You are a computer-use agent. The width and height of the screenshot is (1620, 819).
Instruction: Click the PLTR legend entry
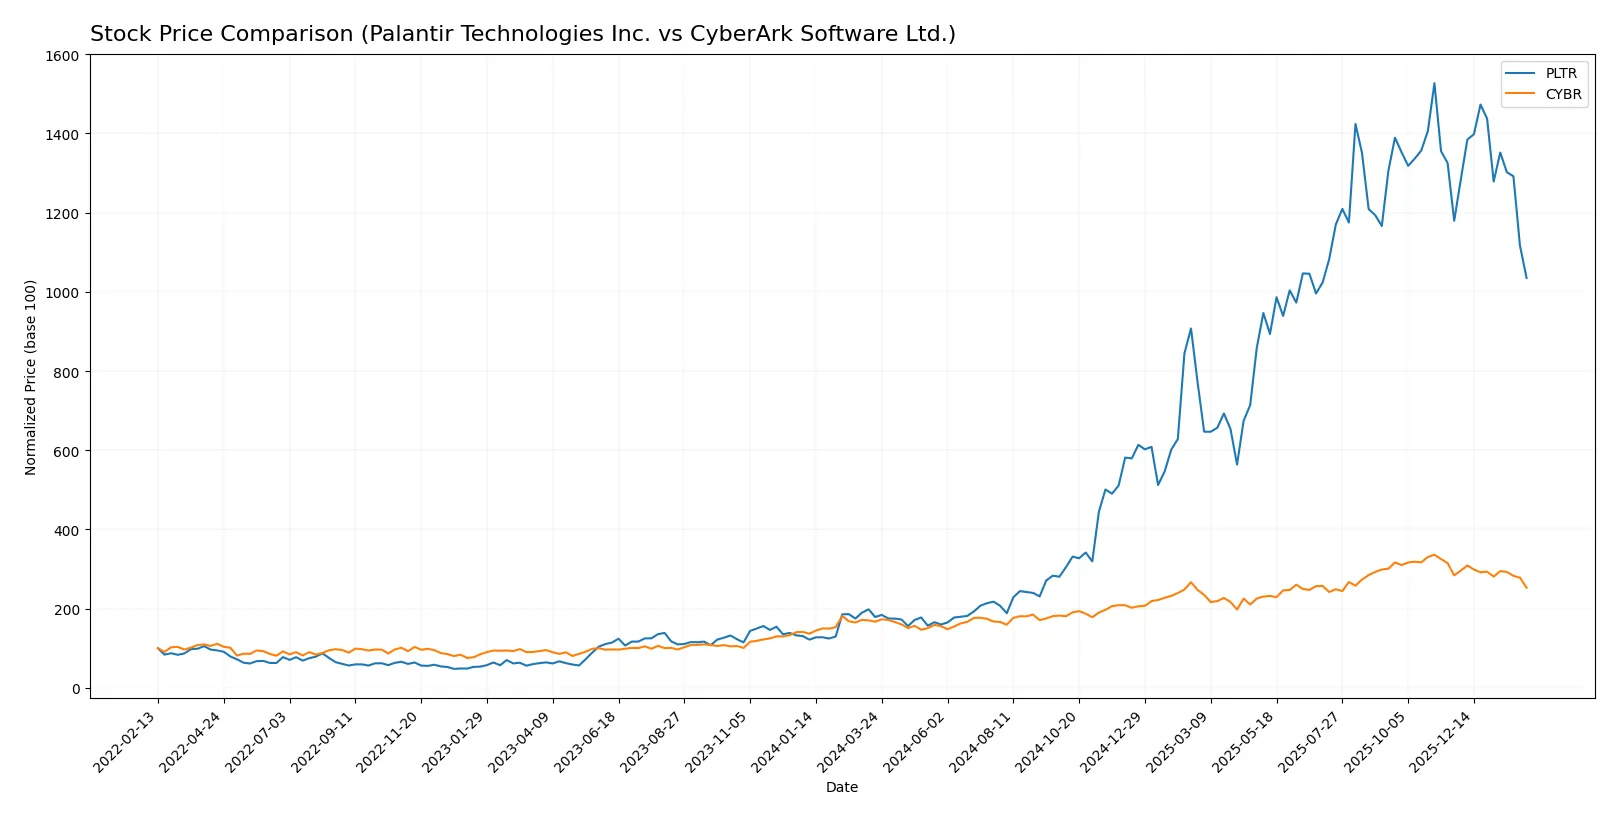pyautogui.click(x=1560, y=73)
